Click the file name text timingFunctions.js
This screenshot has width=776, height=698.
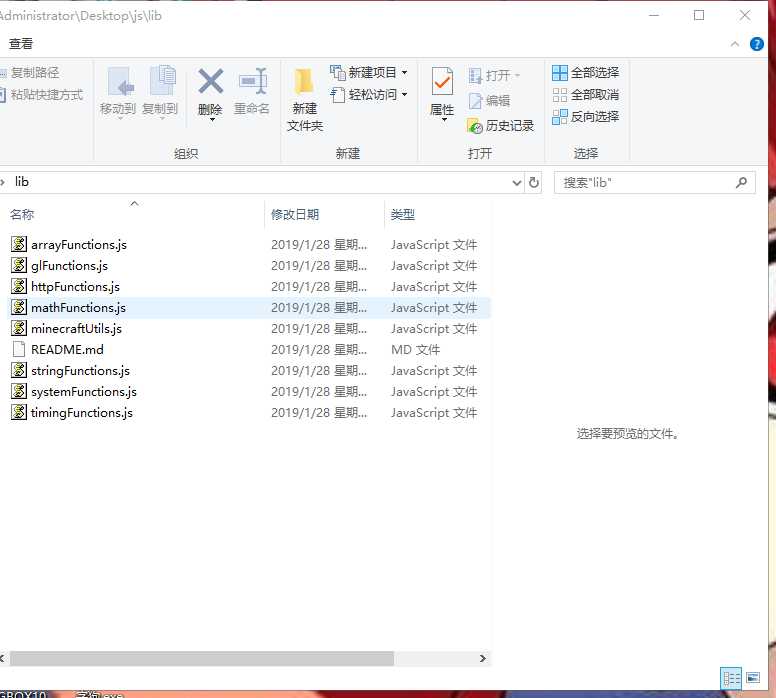(82, 413)
